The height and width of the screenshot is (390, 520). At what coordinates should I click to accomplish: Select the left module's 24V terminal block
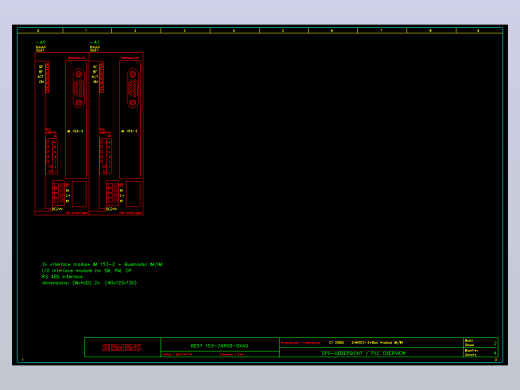[x=58, y=193]
